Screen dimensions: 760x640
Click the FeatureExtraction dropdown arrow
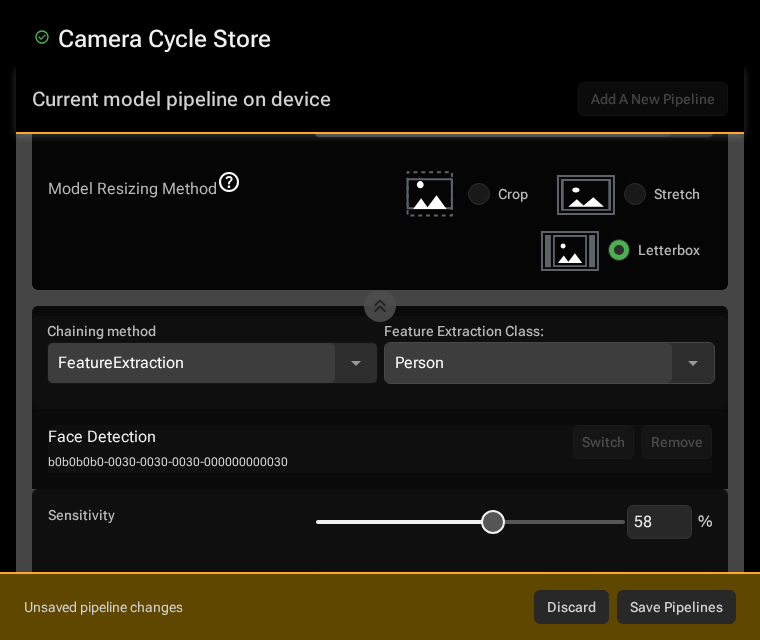pyautogui.click(x=356, y=363)
